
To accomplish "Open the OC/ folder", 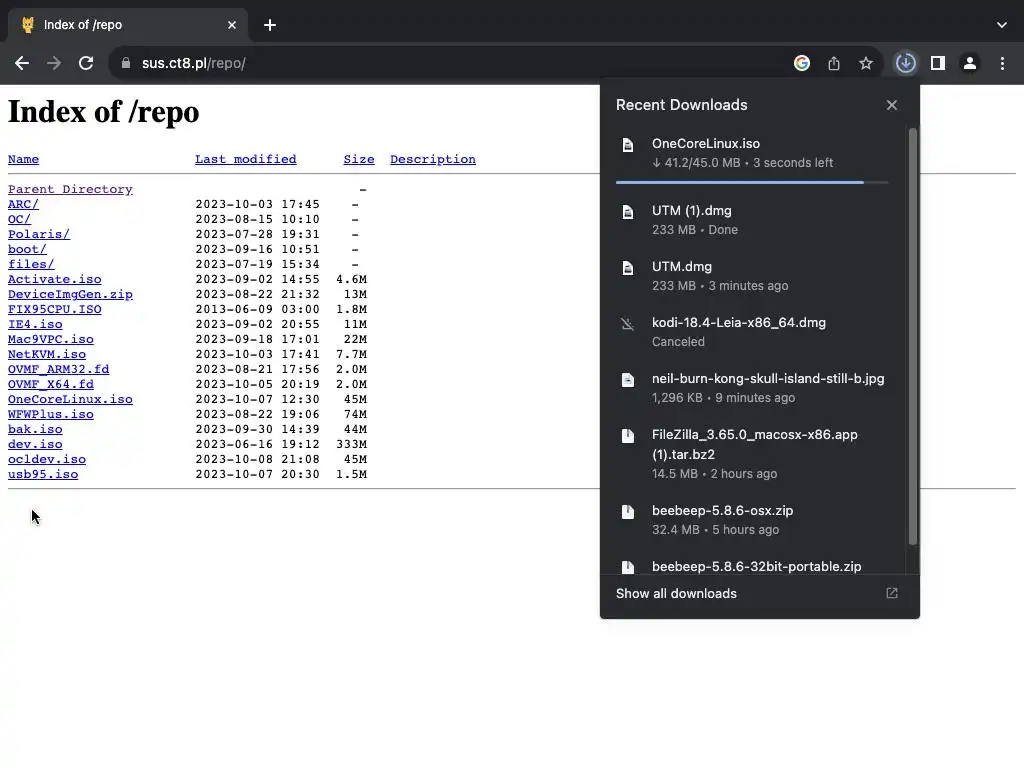I will (20, 219).
